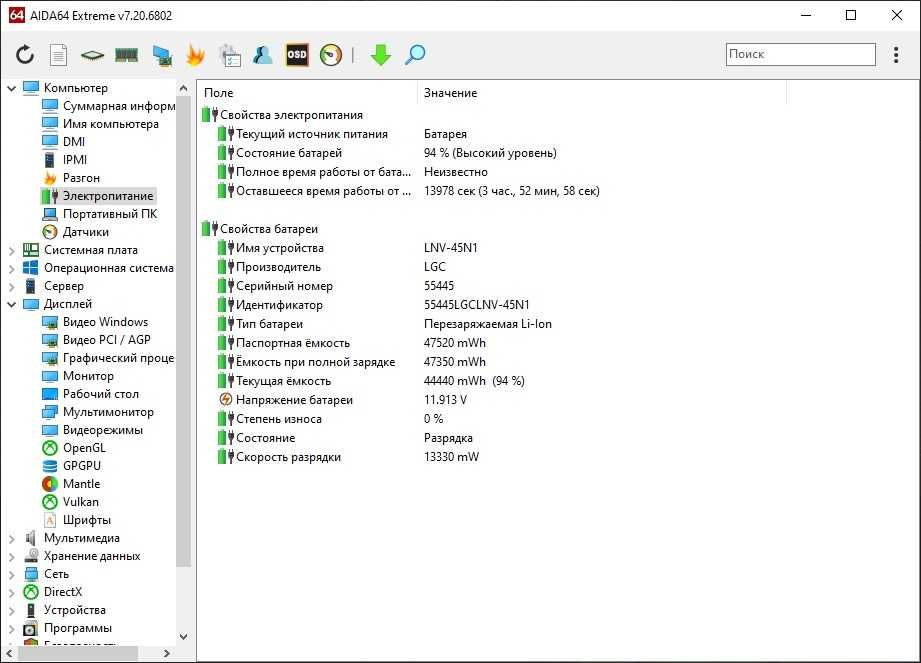Viewport: 921px width, 663px height.
Task: Click the tree scrollbar down arrow
Action: pos(183,637)
